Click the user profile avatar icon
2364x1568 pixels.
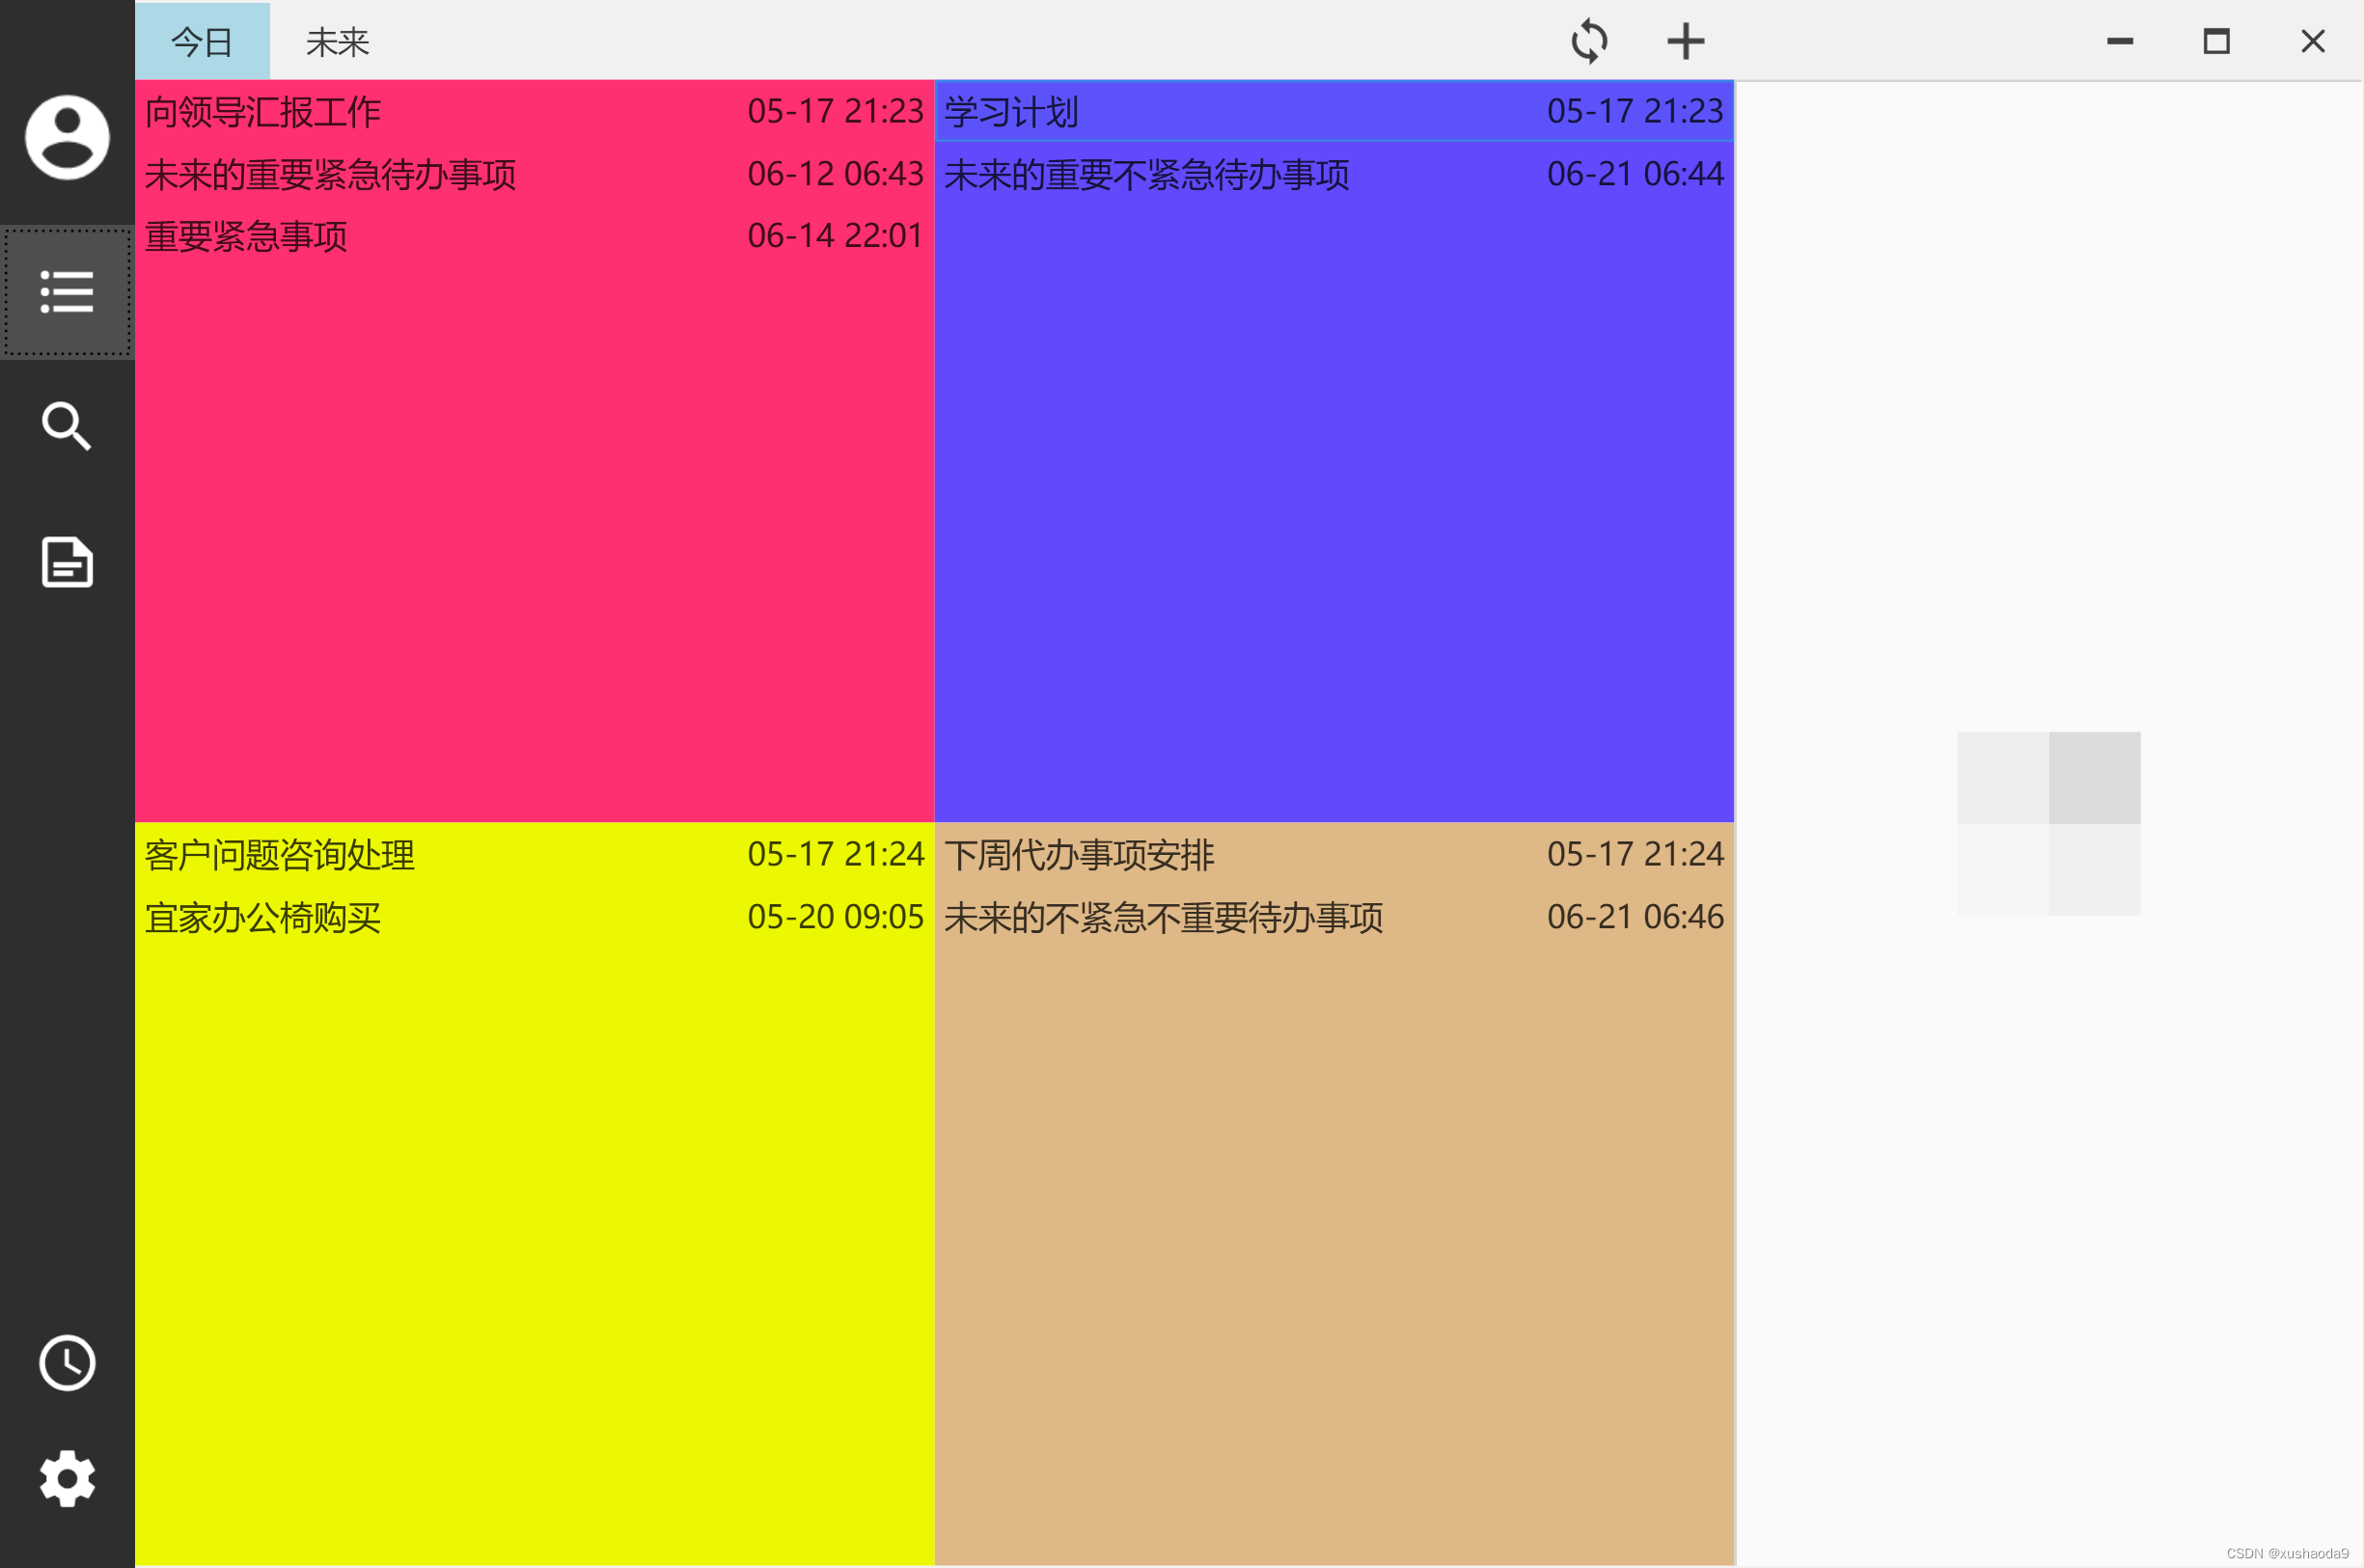(67, 137)
